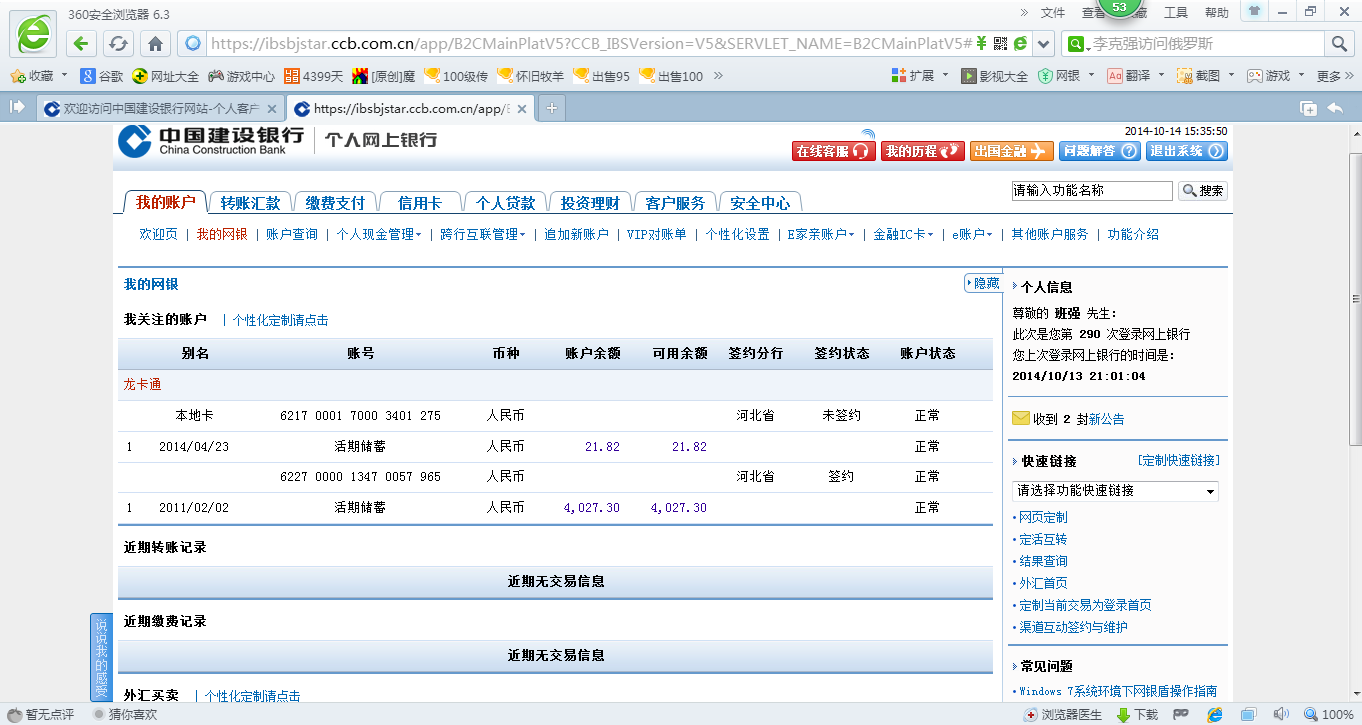Open the 新公告 announcements link
1362x725 pixels.
(1106, 419)
